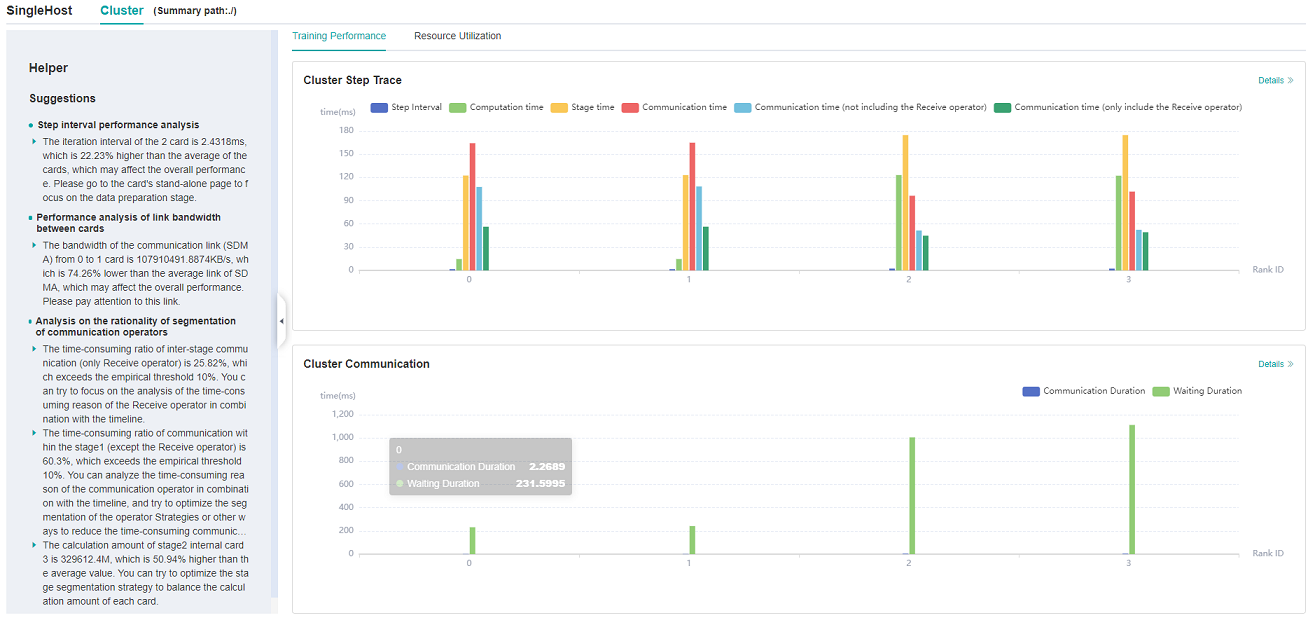Viewport: 1315px width, 620px height.
Task: Open Details for Cluster Communication
Action: tap(1275, 364)
